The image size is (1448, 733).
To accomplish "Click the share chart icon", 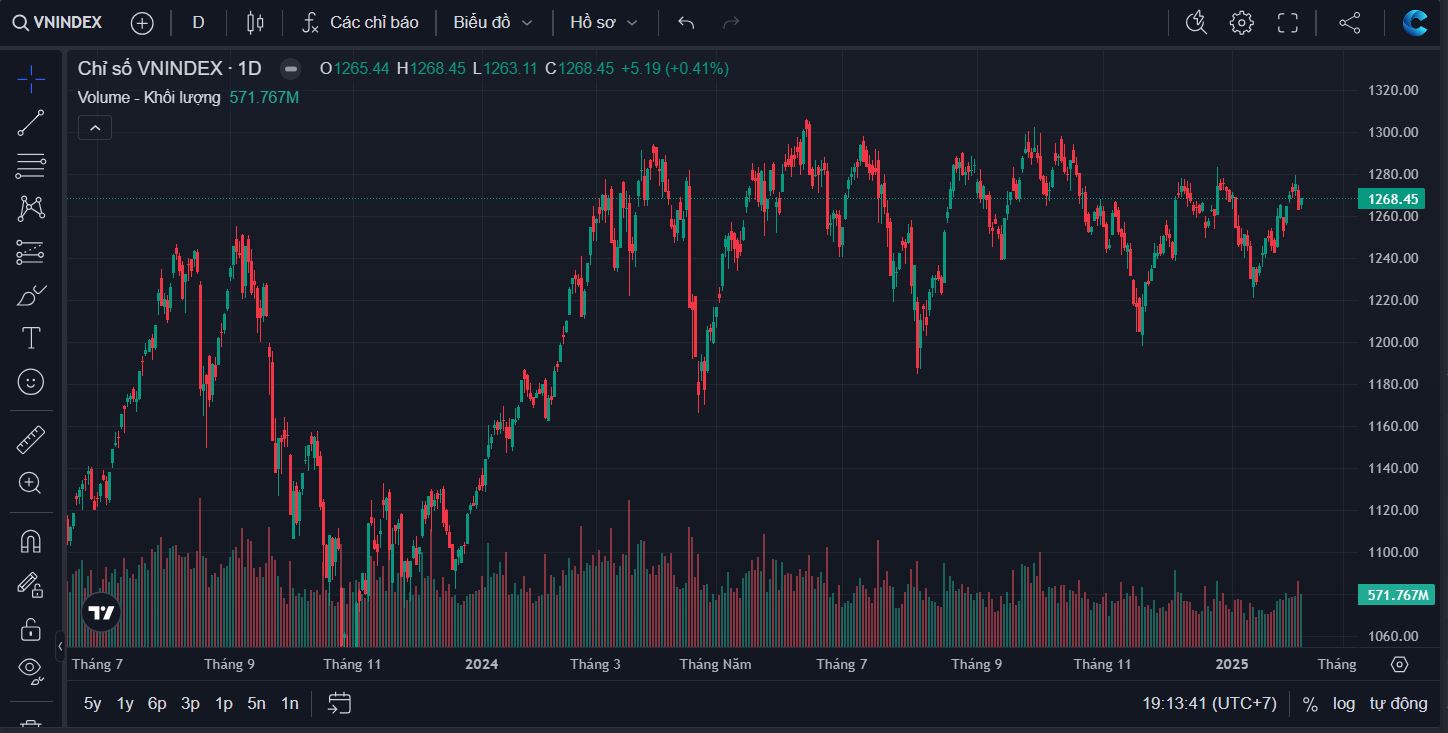I will (1349, 22).
